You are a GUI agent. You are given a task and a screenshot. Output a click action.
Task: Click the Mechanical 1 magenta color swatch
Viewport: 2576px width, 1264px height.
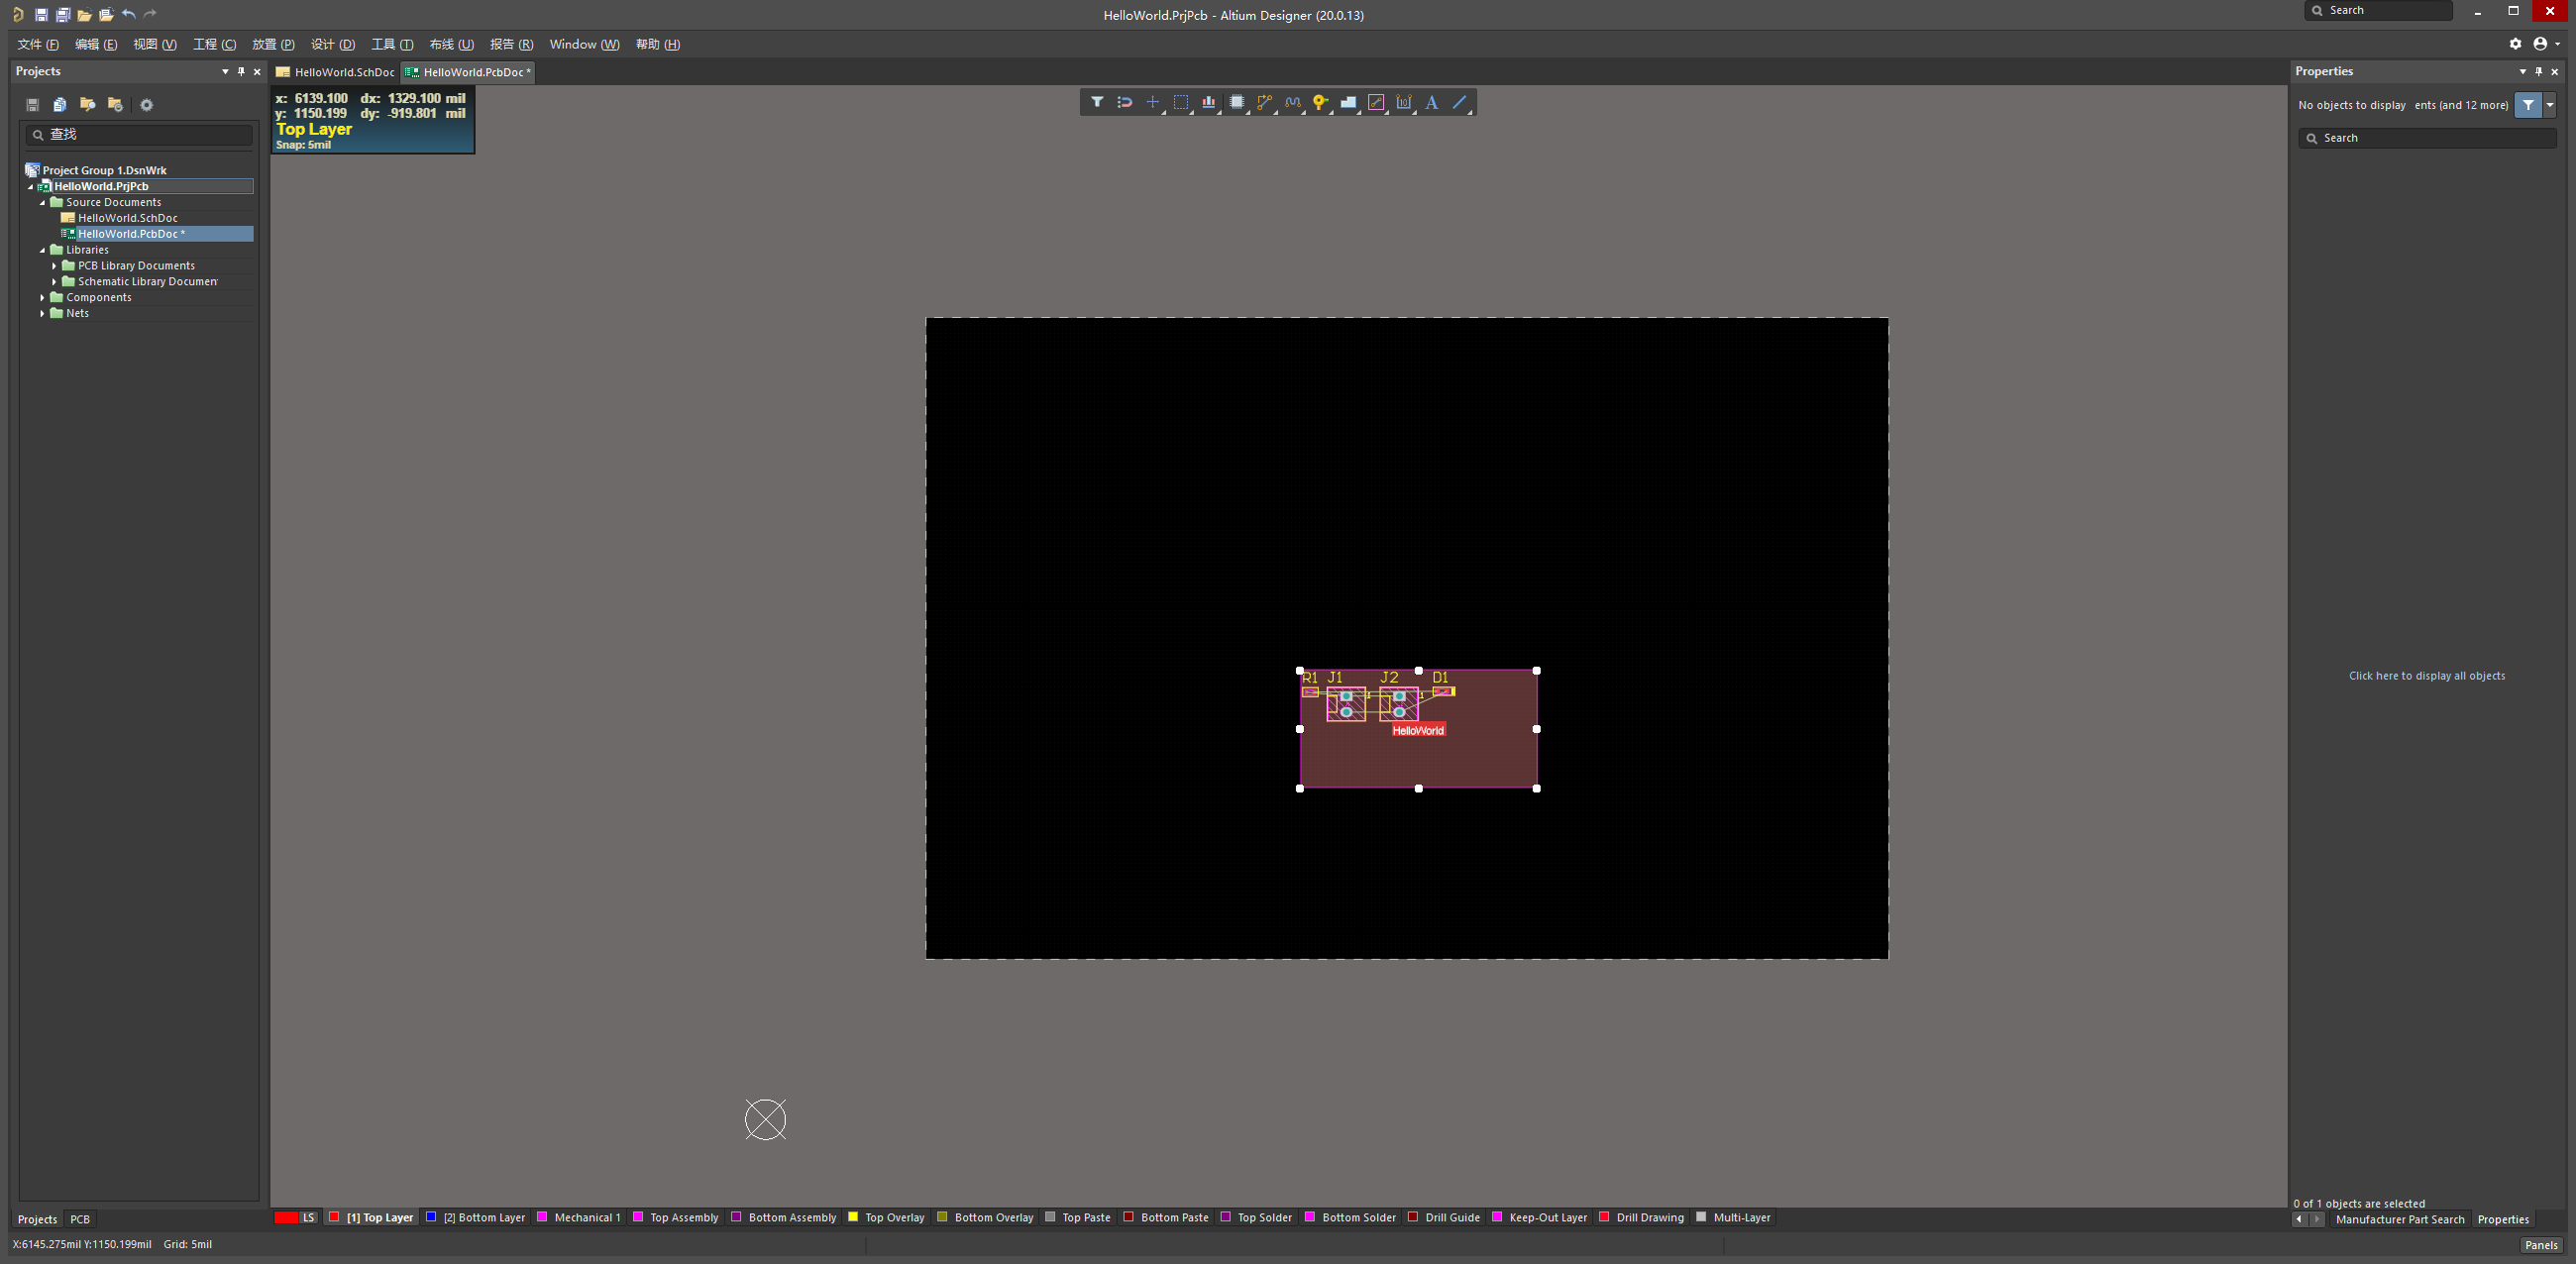[542, 1217]
